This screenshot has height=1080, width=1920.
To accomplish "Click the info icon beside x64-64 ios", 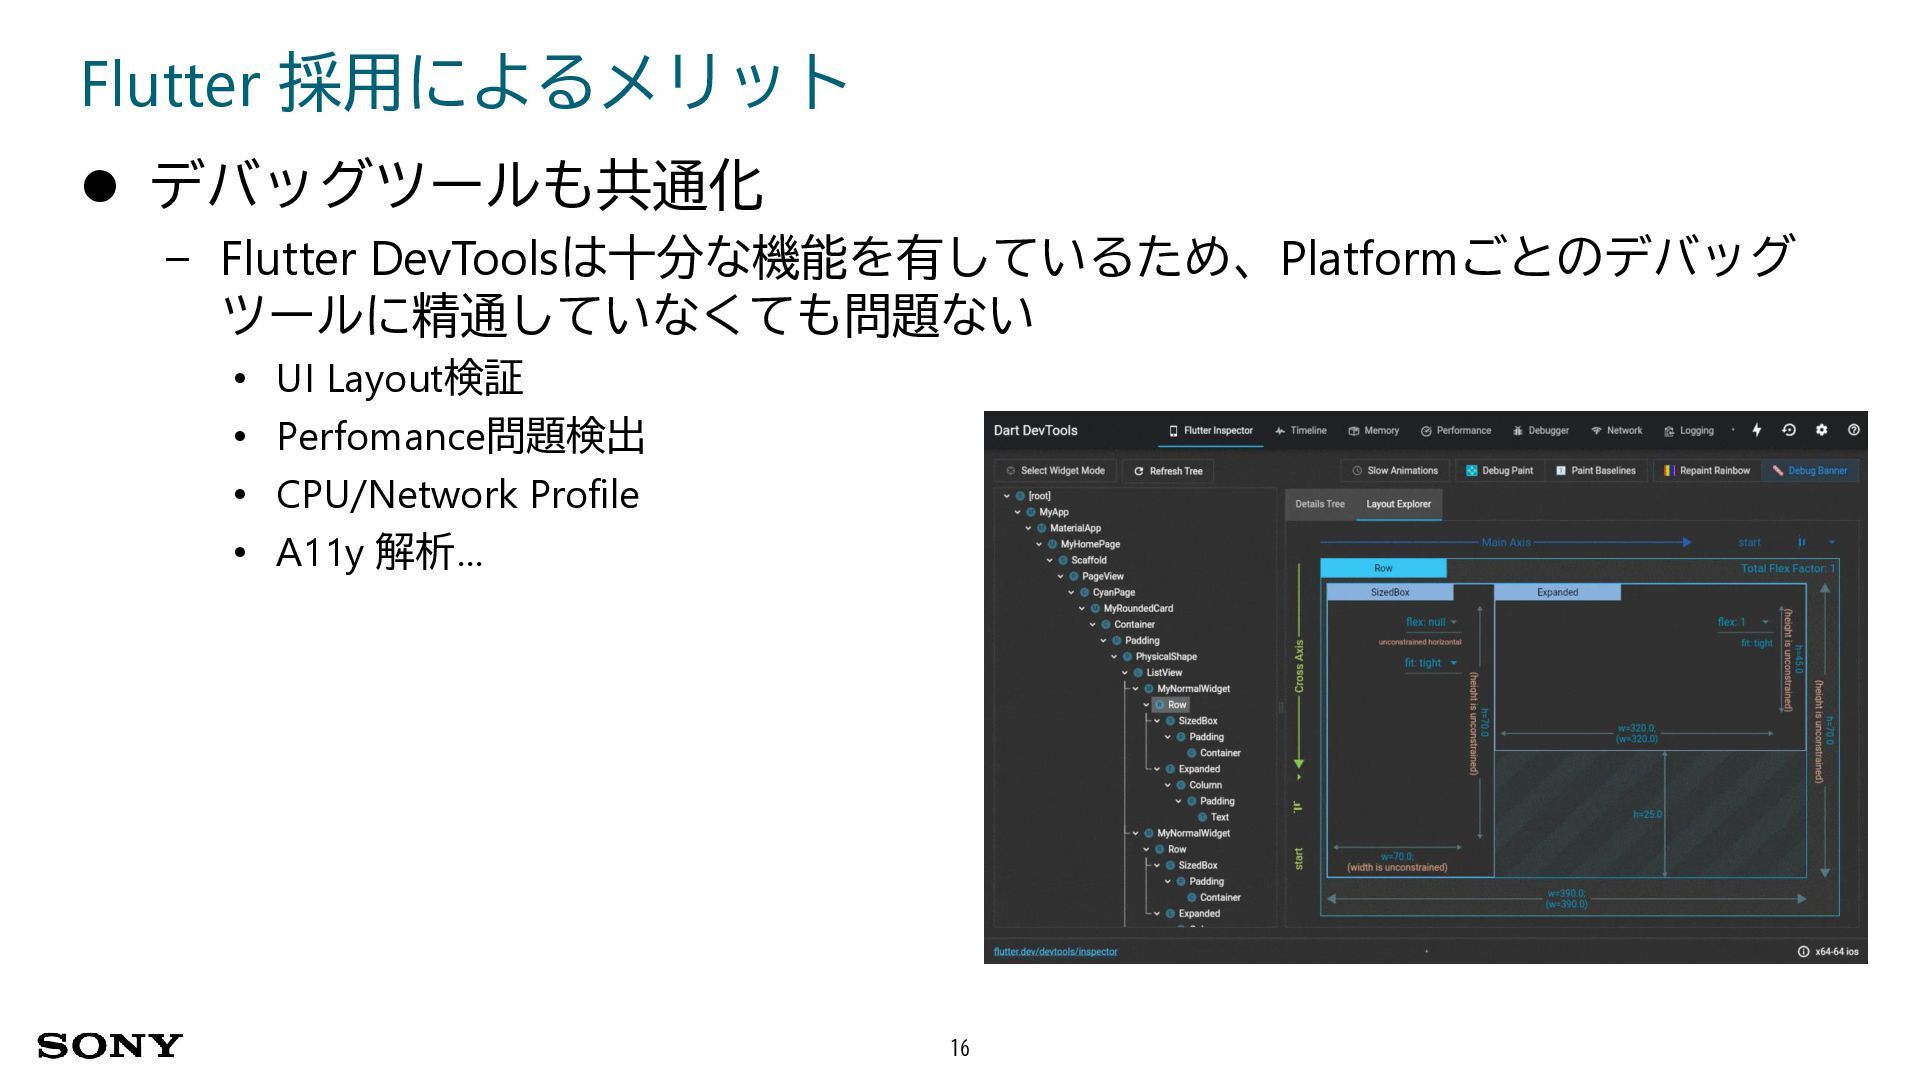I will pos(1804,952).
